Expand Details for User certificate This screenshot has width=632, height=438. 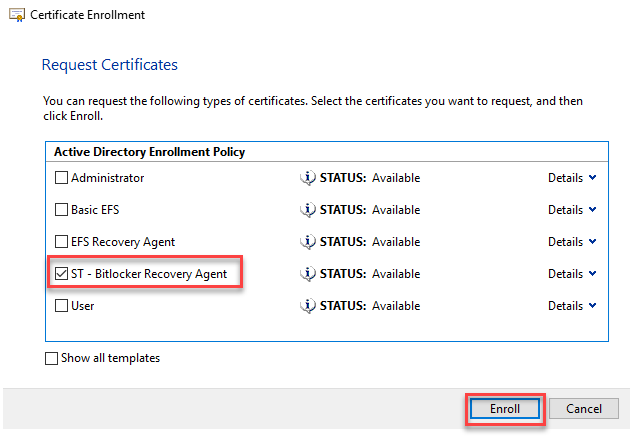pos(571,306)
